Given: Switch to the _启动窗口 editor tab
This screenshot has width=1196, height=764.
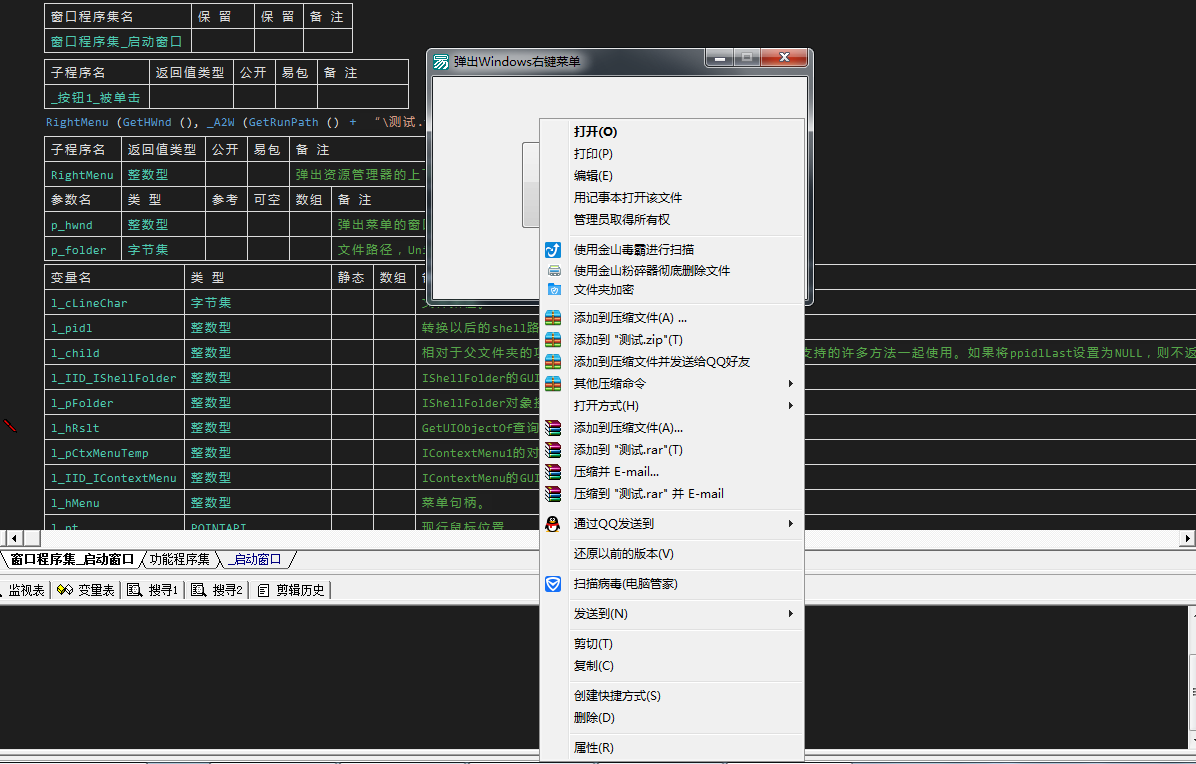Looking at the screenshot, I should [255, 560].
